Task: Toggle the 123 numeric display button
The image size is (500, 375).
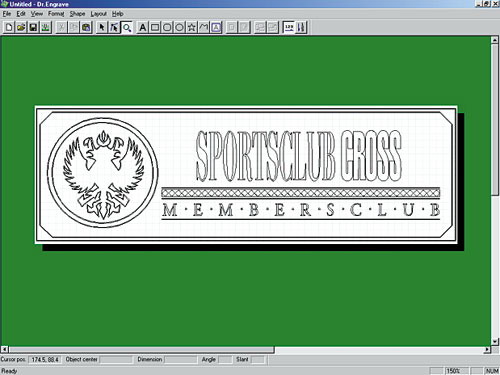Action: point(289,27)
